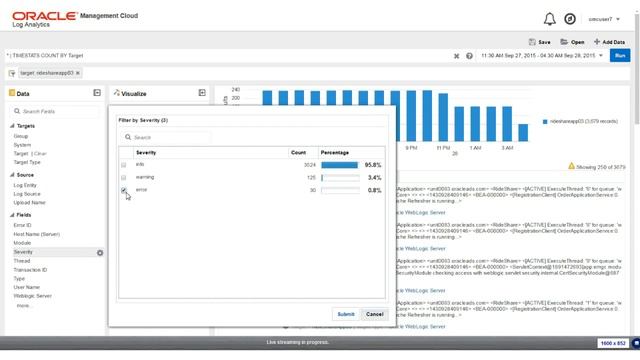Collapse the Targets section

click(x=12, y=126)
